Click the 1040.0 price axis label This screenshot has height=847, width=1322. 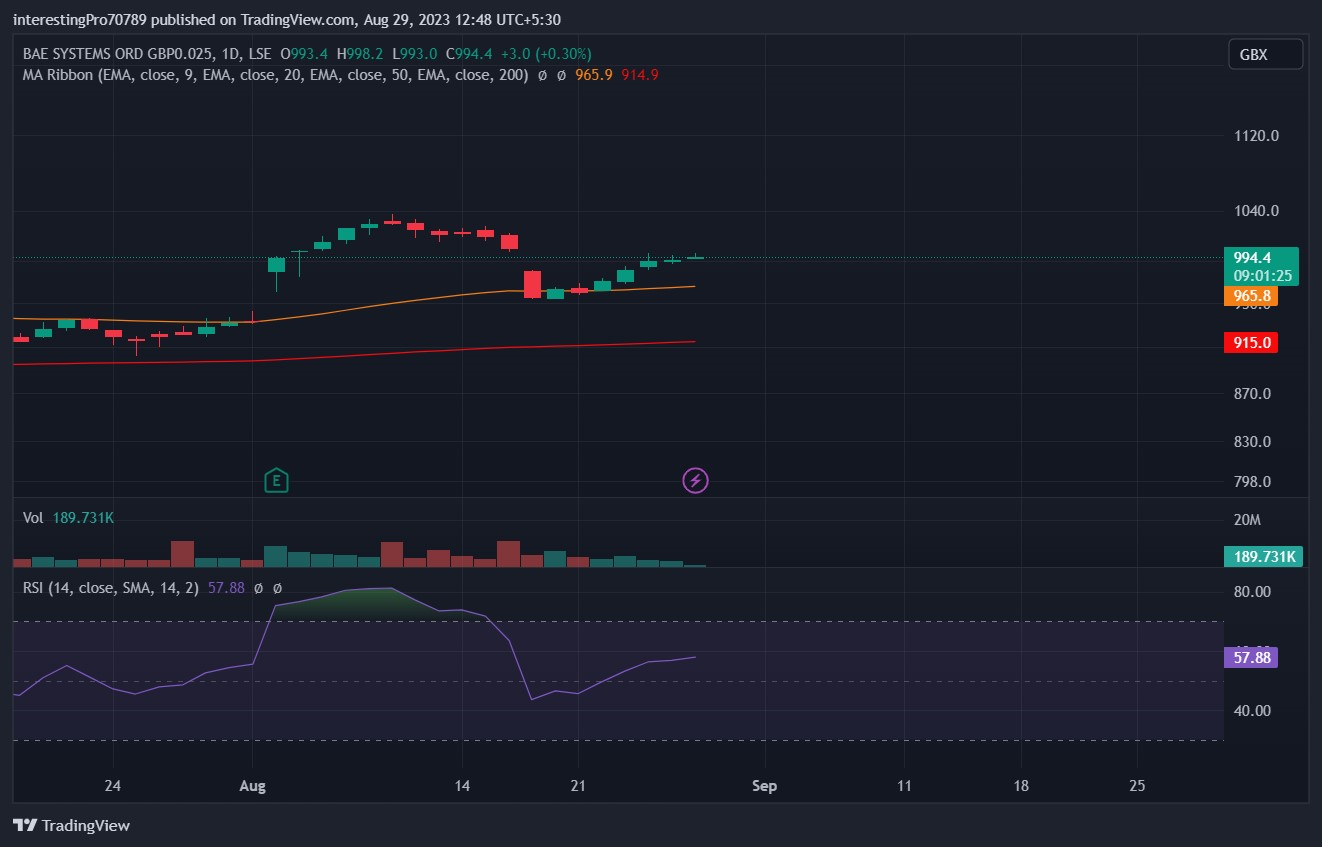click(1255, 211)
